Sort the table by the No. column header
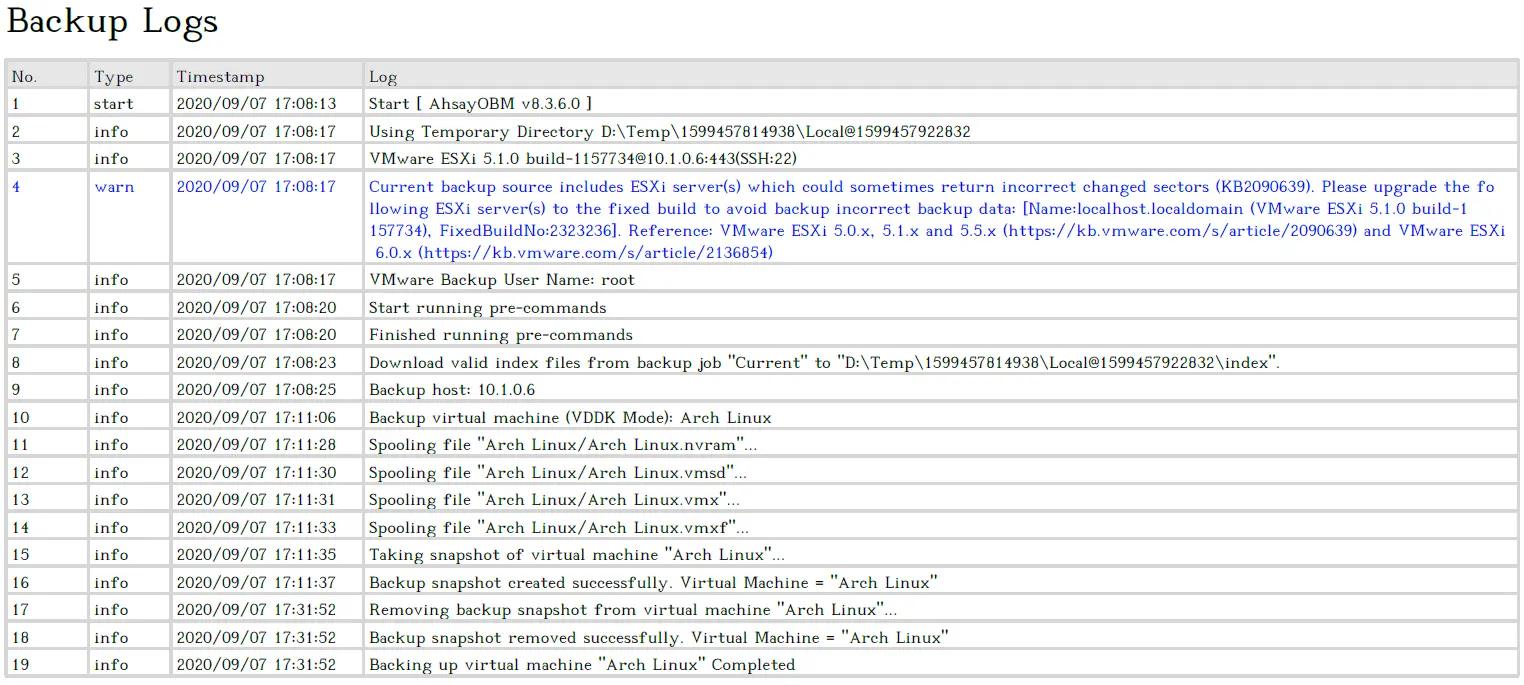This screenshot has width=1524, height=685. [25, 75]
